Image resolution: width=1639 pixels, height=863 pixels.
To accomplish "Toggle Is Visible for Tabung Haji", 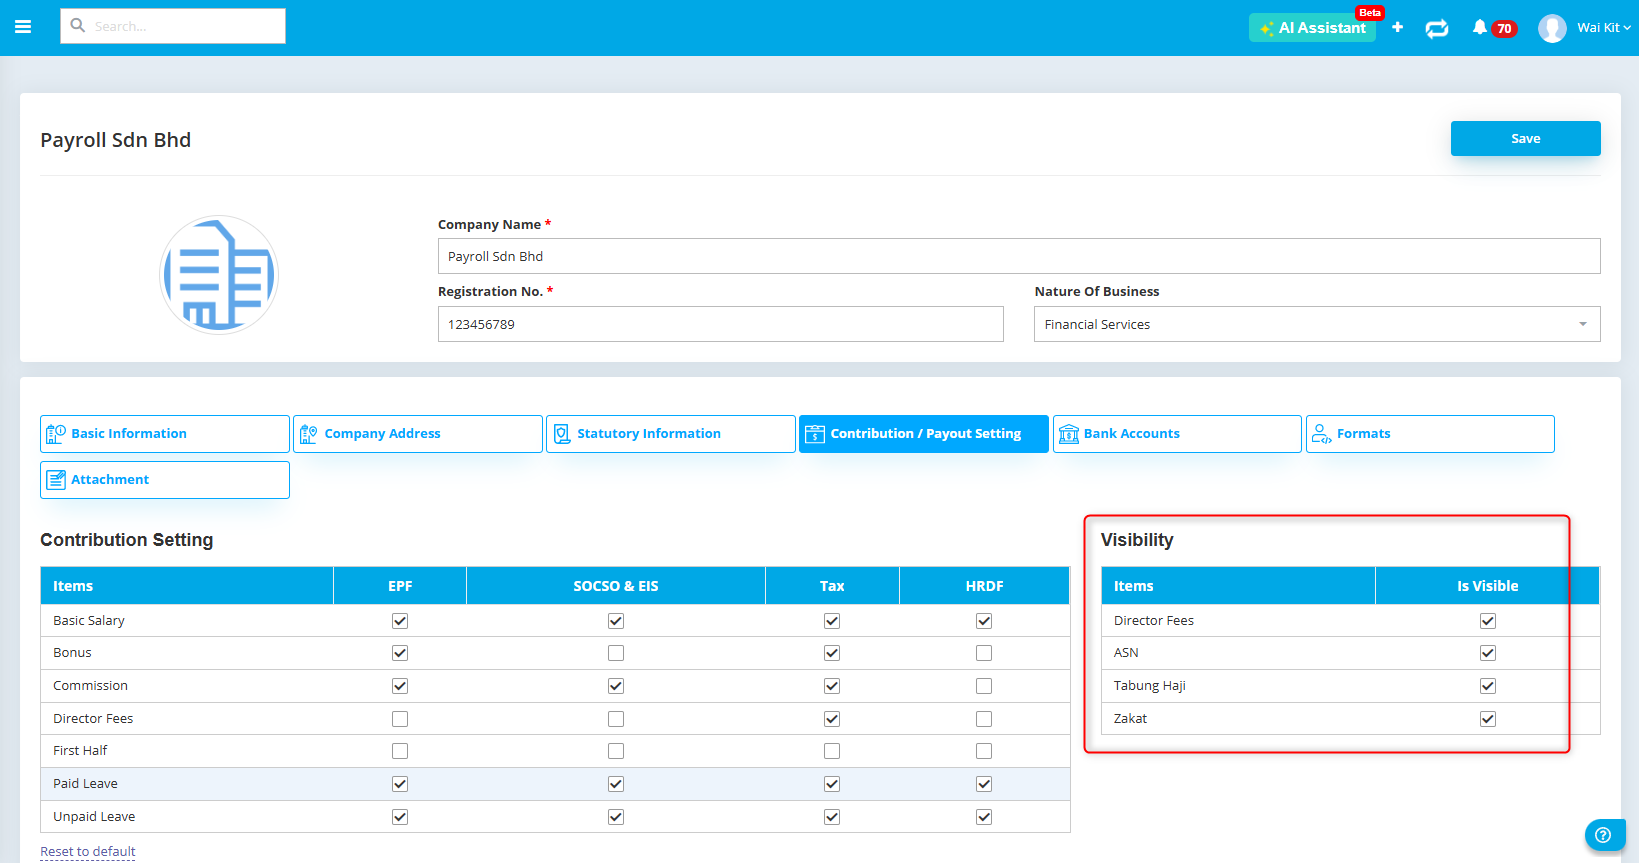I will click(1488, 686).
